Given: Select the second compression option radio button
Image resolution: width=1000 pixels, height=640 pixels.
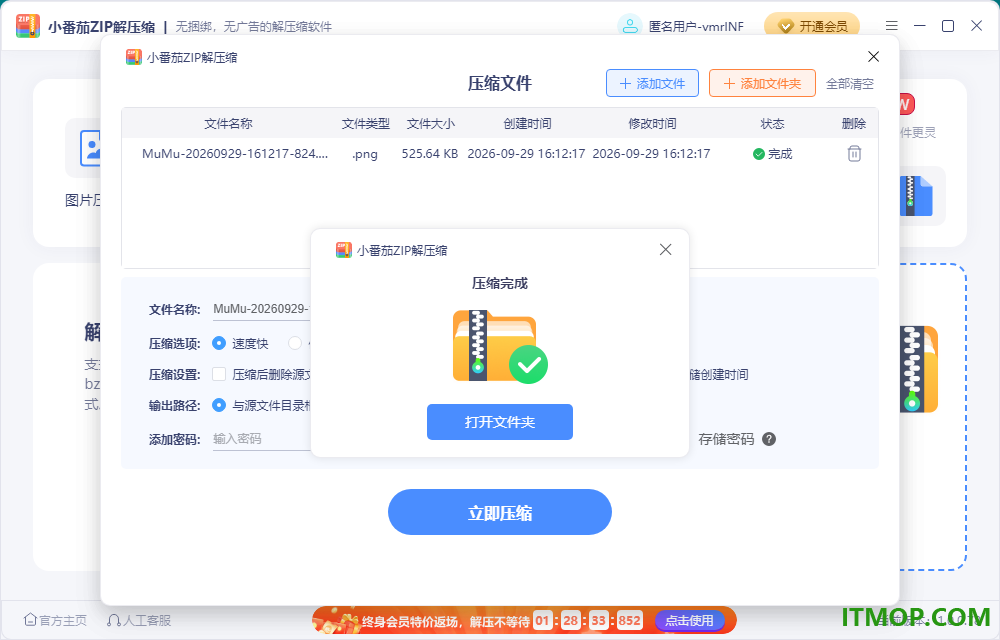Looking at the screenshot, I should point(295,344).
